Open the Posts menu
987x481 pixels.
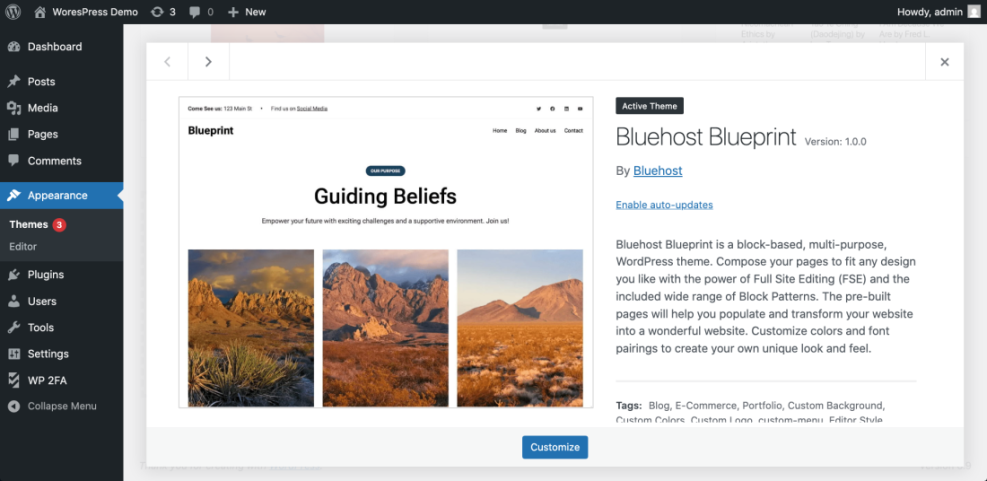(x=62, y=81)
